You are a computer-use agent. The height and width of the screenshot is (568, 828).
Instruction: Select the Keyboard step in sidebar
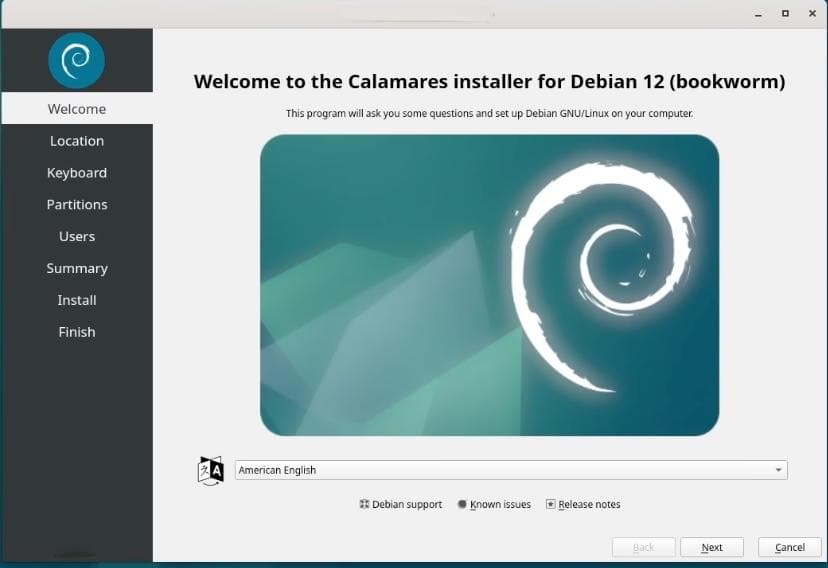[77, 173]
